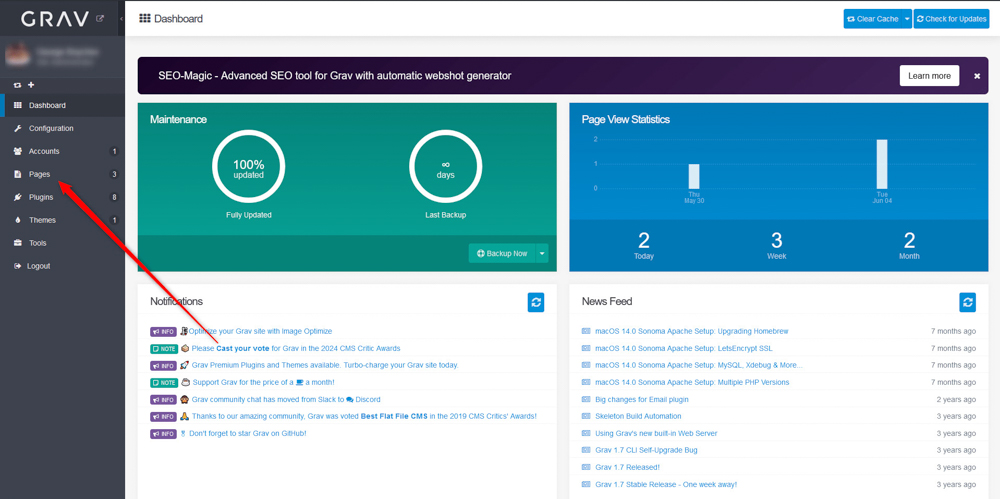Open Accounts in the sidebar
Viewport: 1000px width, 499px height.
(x=62, y=151)
